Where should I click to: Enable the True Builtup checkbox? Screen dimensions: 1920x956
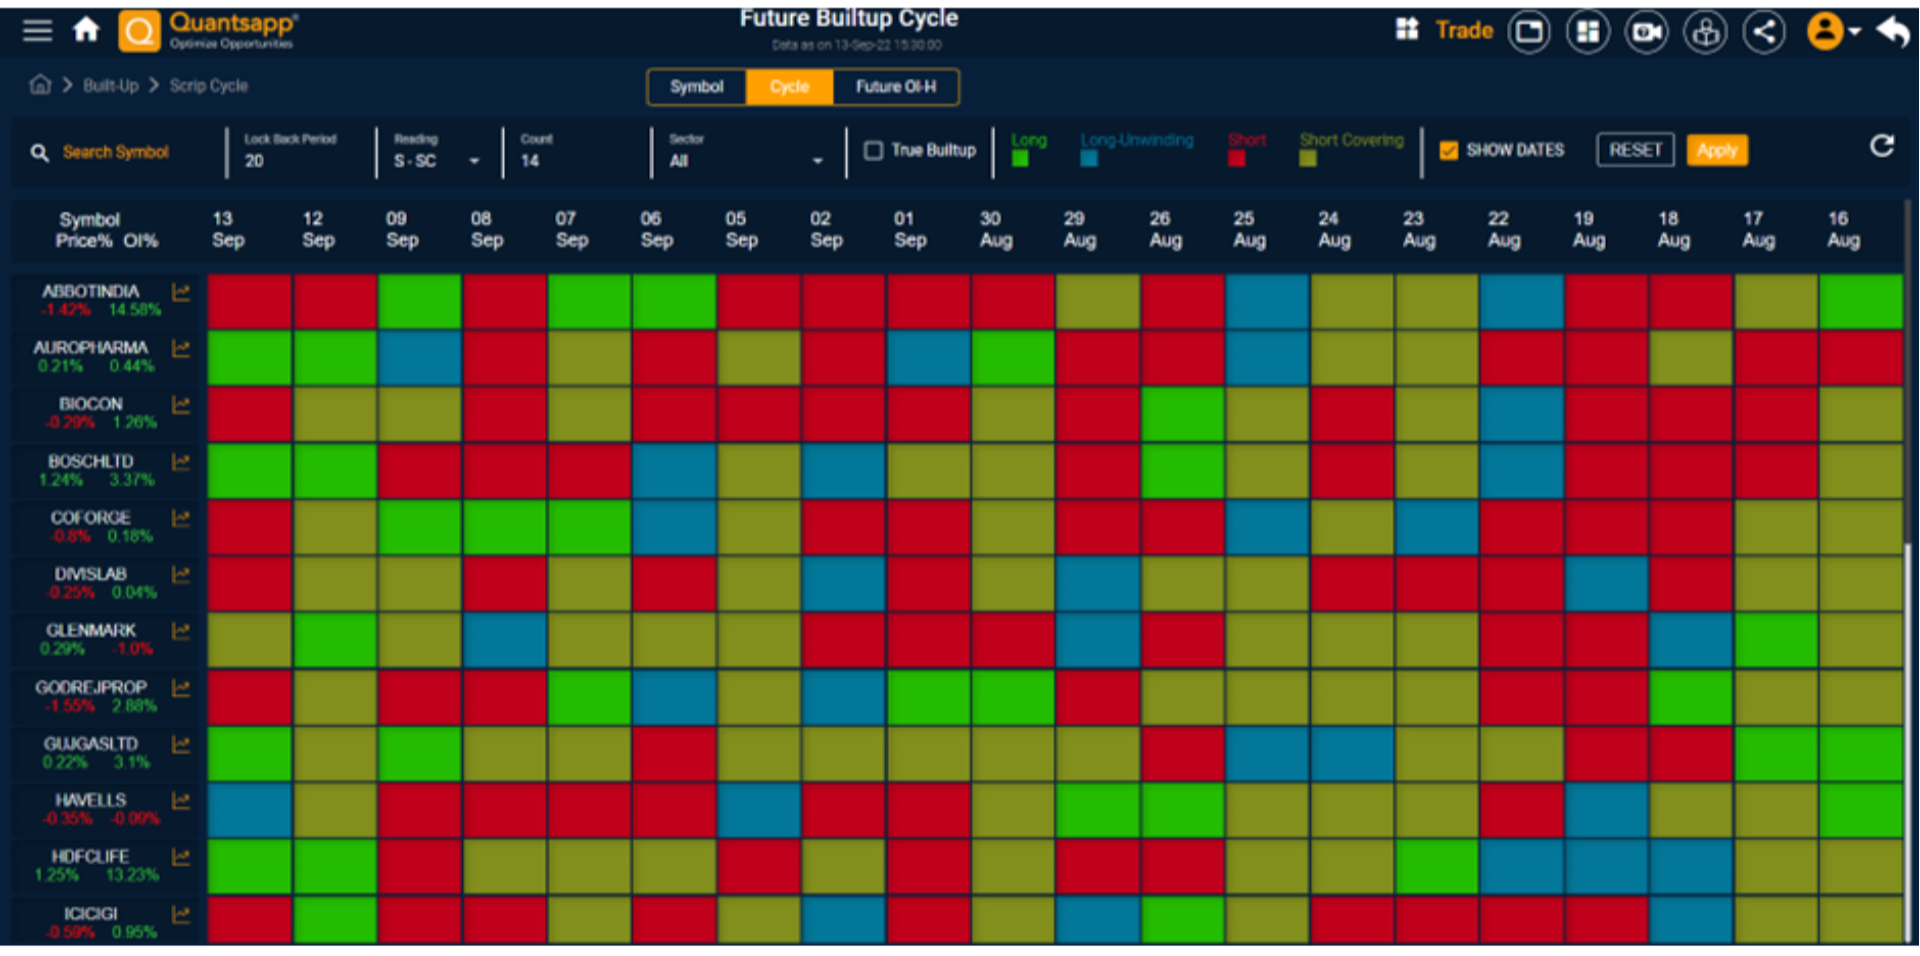[x=874, y=150]
